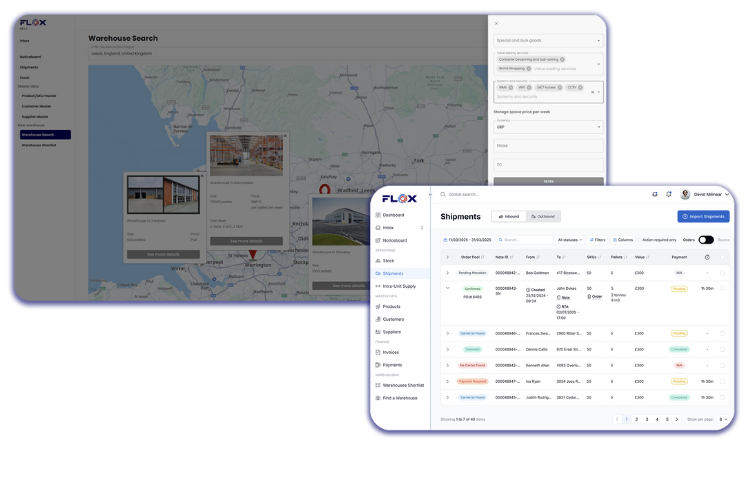Select the Frances Swa... row checkbox
The height and width of the screenshot is (500, 750).
[x=722, y=333]
